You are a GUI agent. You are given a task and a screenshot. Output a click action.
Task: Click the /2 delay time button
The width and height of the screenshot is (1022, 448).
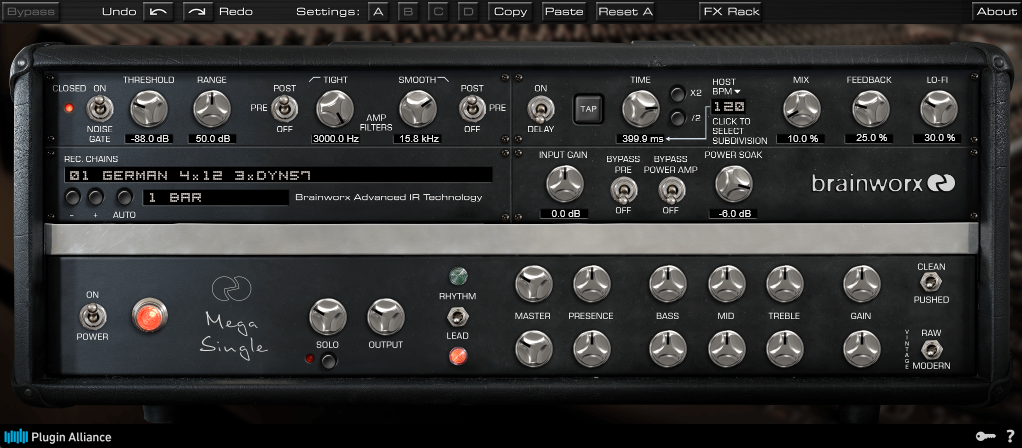(679, 118)
